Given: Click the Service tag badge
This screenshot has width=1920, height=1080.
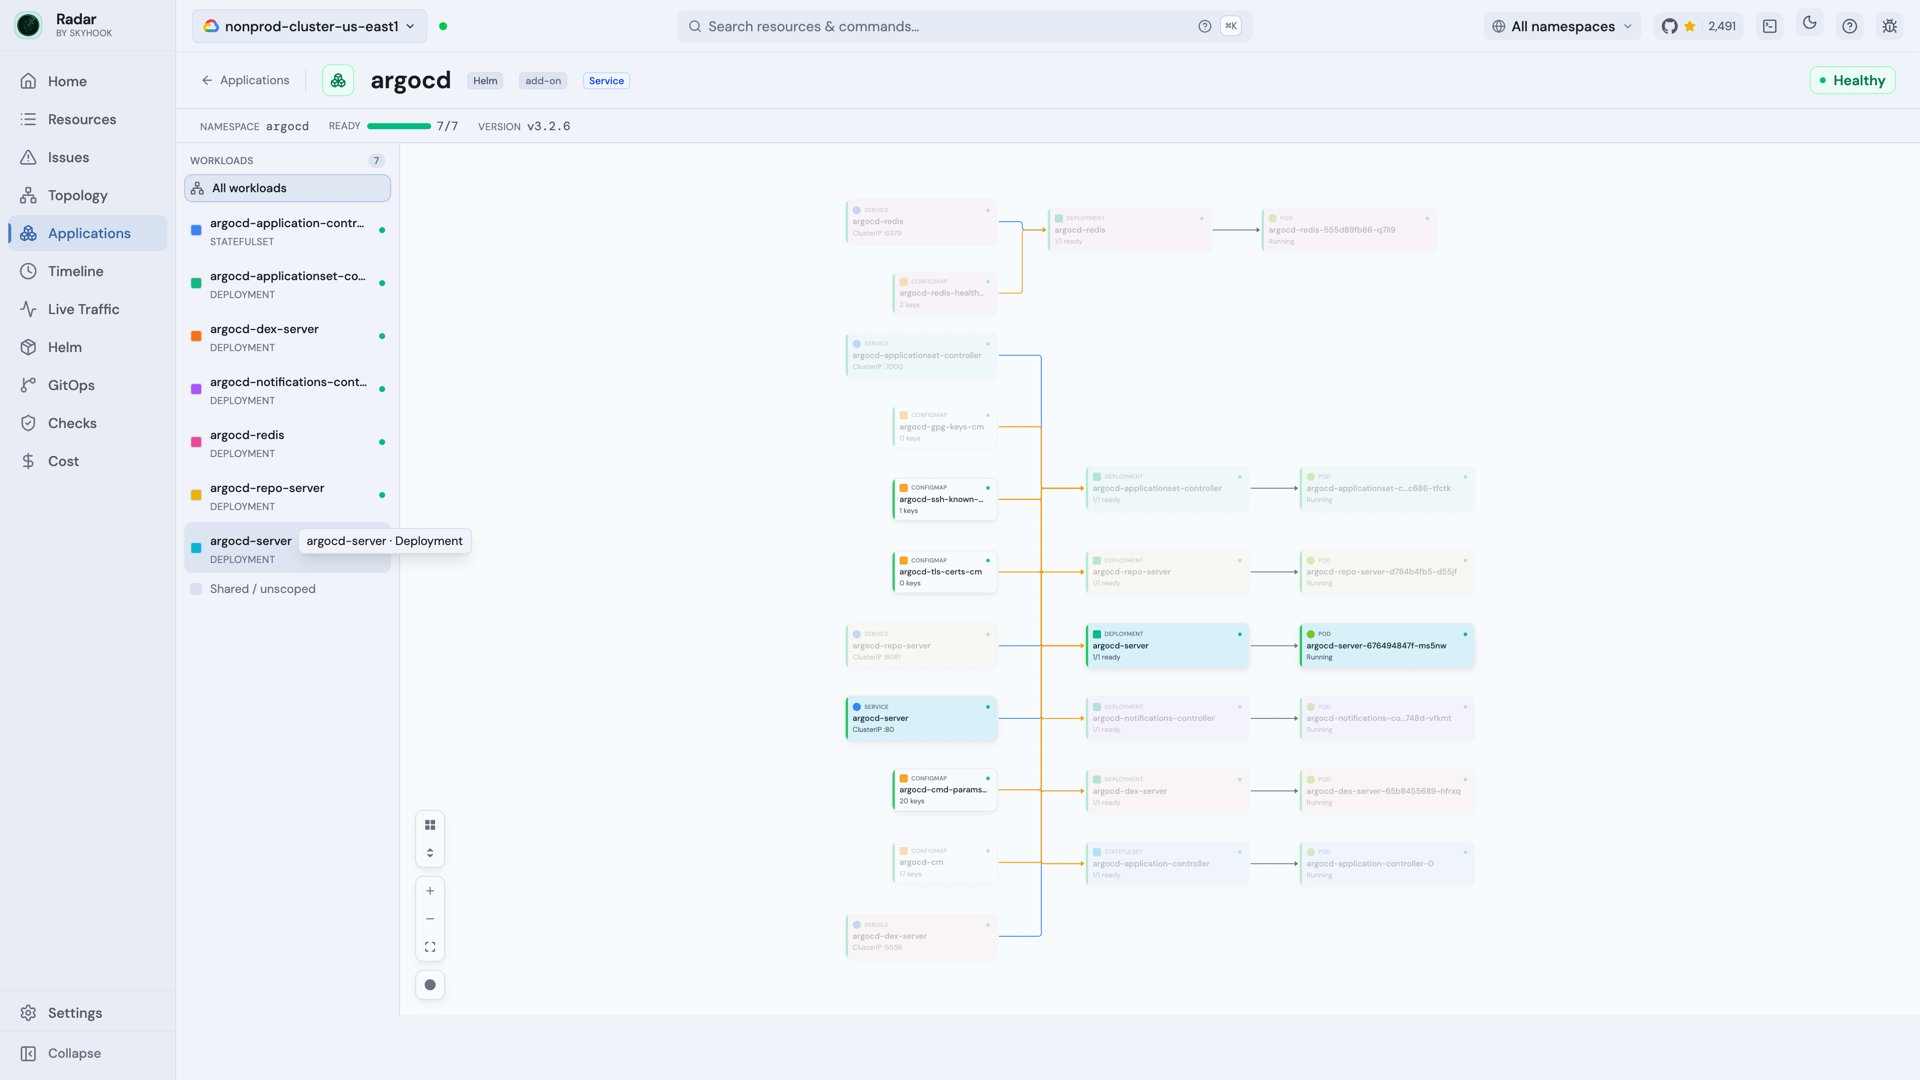Looking at the screenshot, I should pyautogui.click(x=606, y=81).
